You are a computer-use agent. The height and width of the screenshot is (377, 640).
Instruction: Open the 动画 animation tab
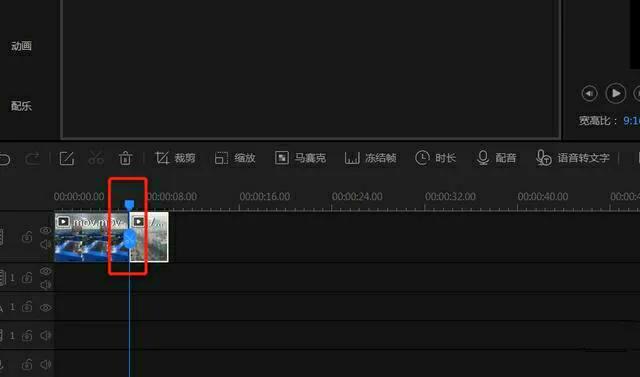(21, 46)
